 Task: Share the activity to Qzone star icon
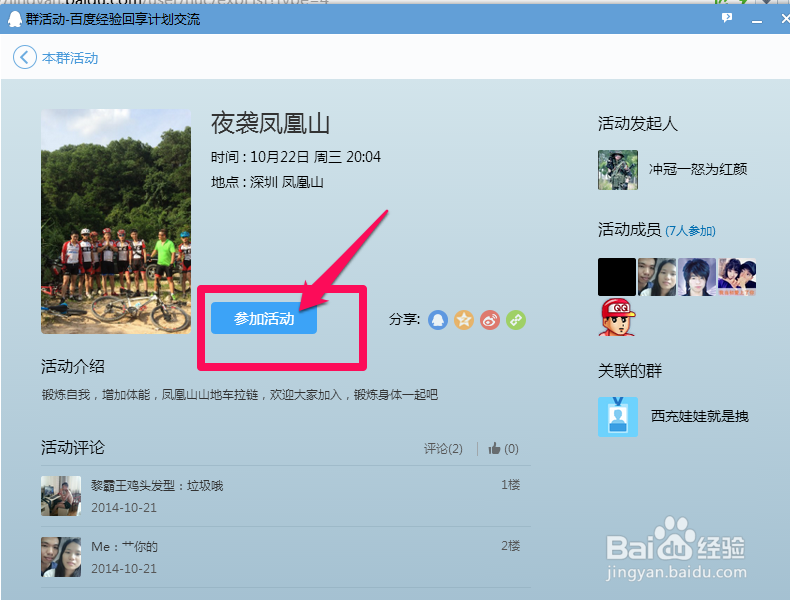(x=464, y=319)
